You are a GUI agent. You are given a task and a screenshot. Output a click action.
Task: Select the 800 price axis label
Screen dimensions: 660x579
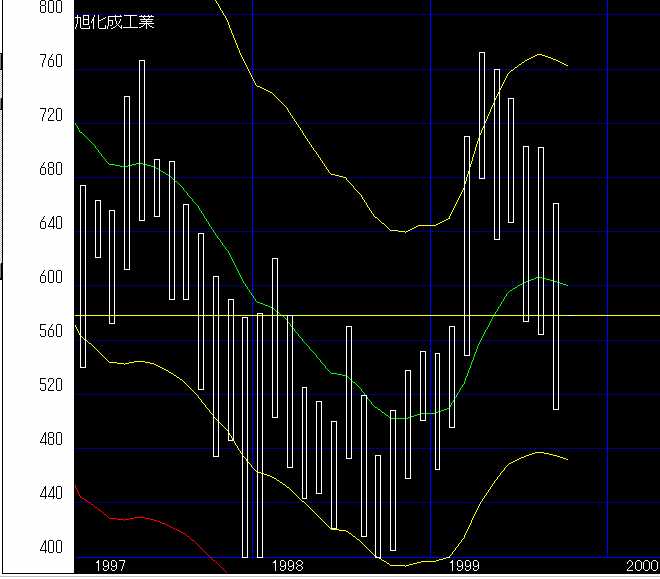[49, 8]
